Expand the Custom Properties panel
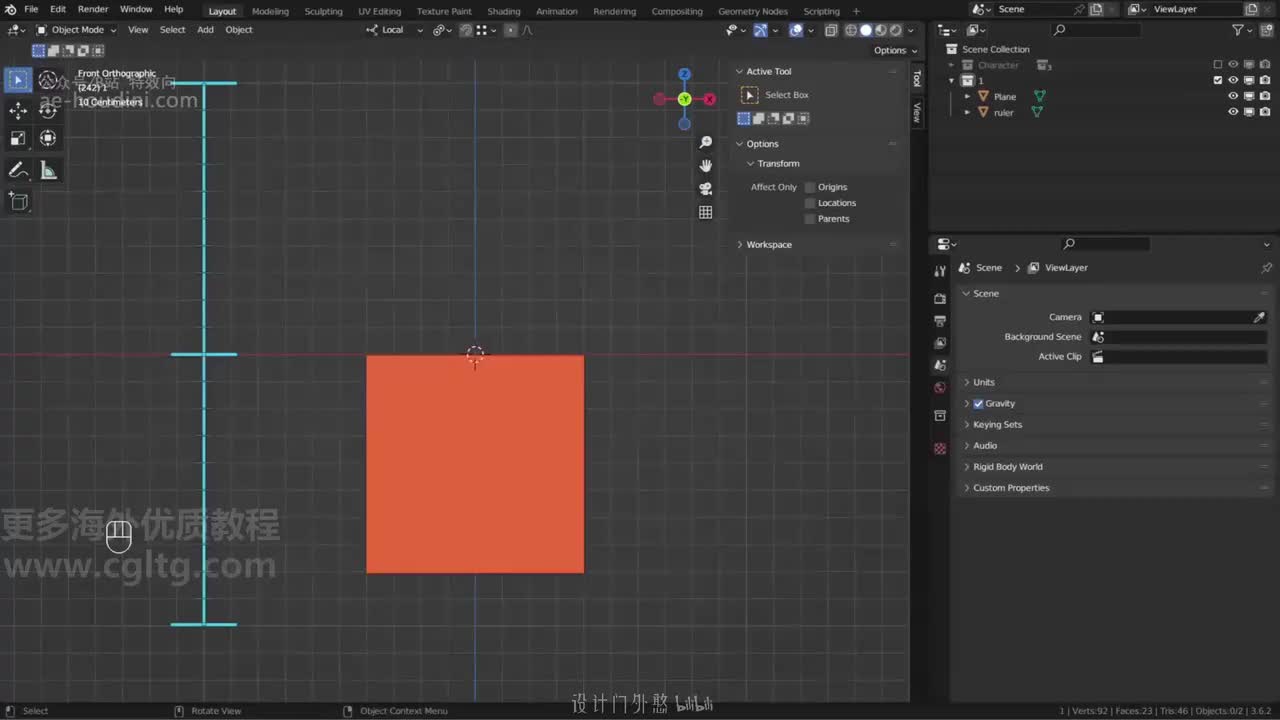Viewport: 1280px width, 720px height. coord(1011,488)
